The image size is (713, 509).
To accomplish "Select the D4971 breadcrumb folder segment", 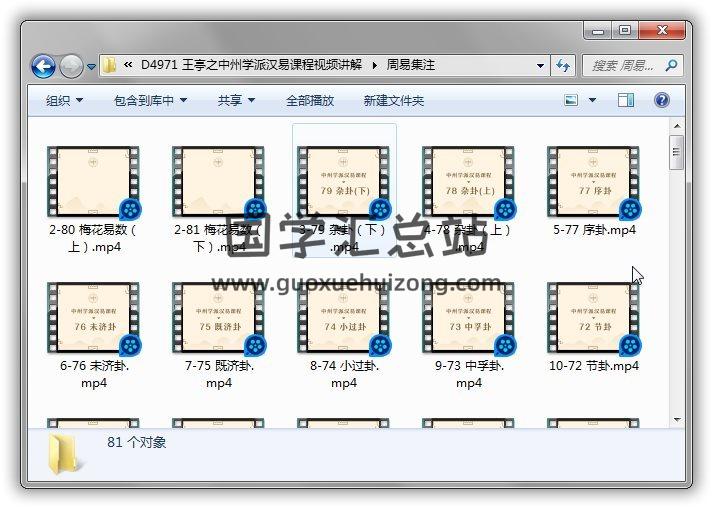I will (251, 65).
